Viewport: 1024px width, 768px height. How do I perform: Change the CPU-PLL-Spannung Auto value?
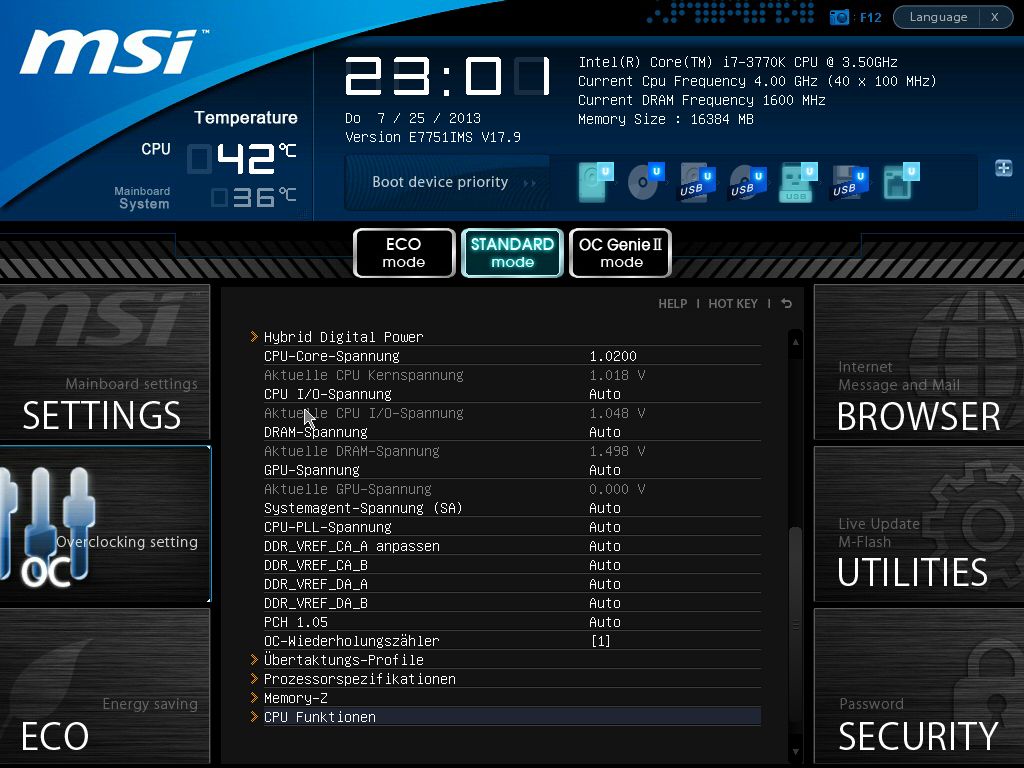click(x=605, y=526)
